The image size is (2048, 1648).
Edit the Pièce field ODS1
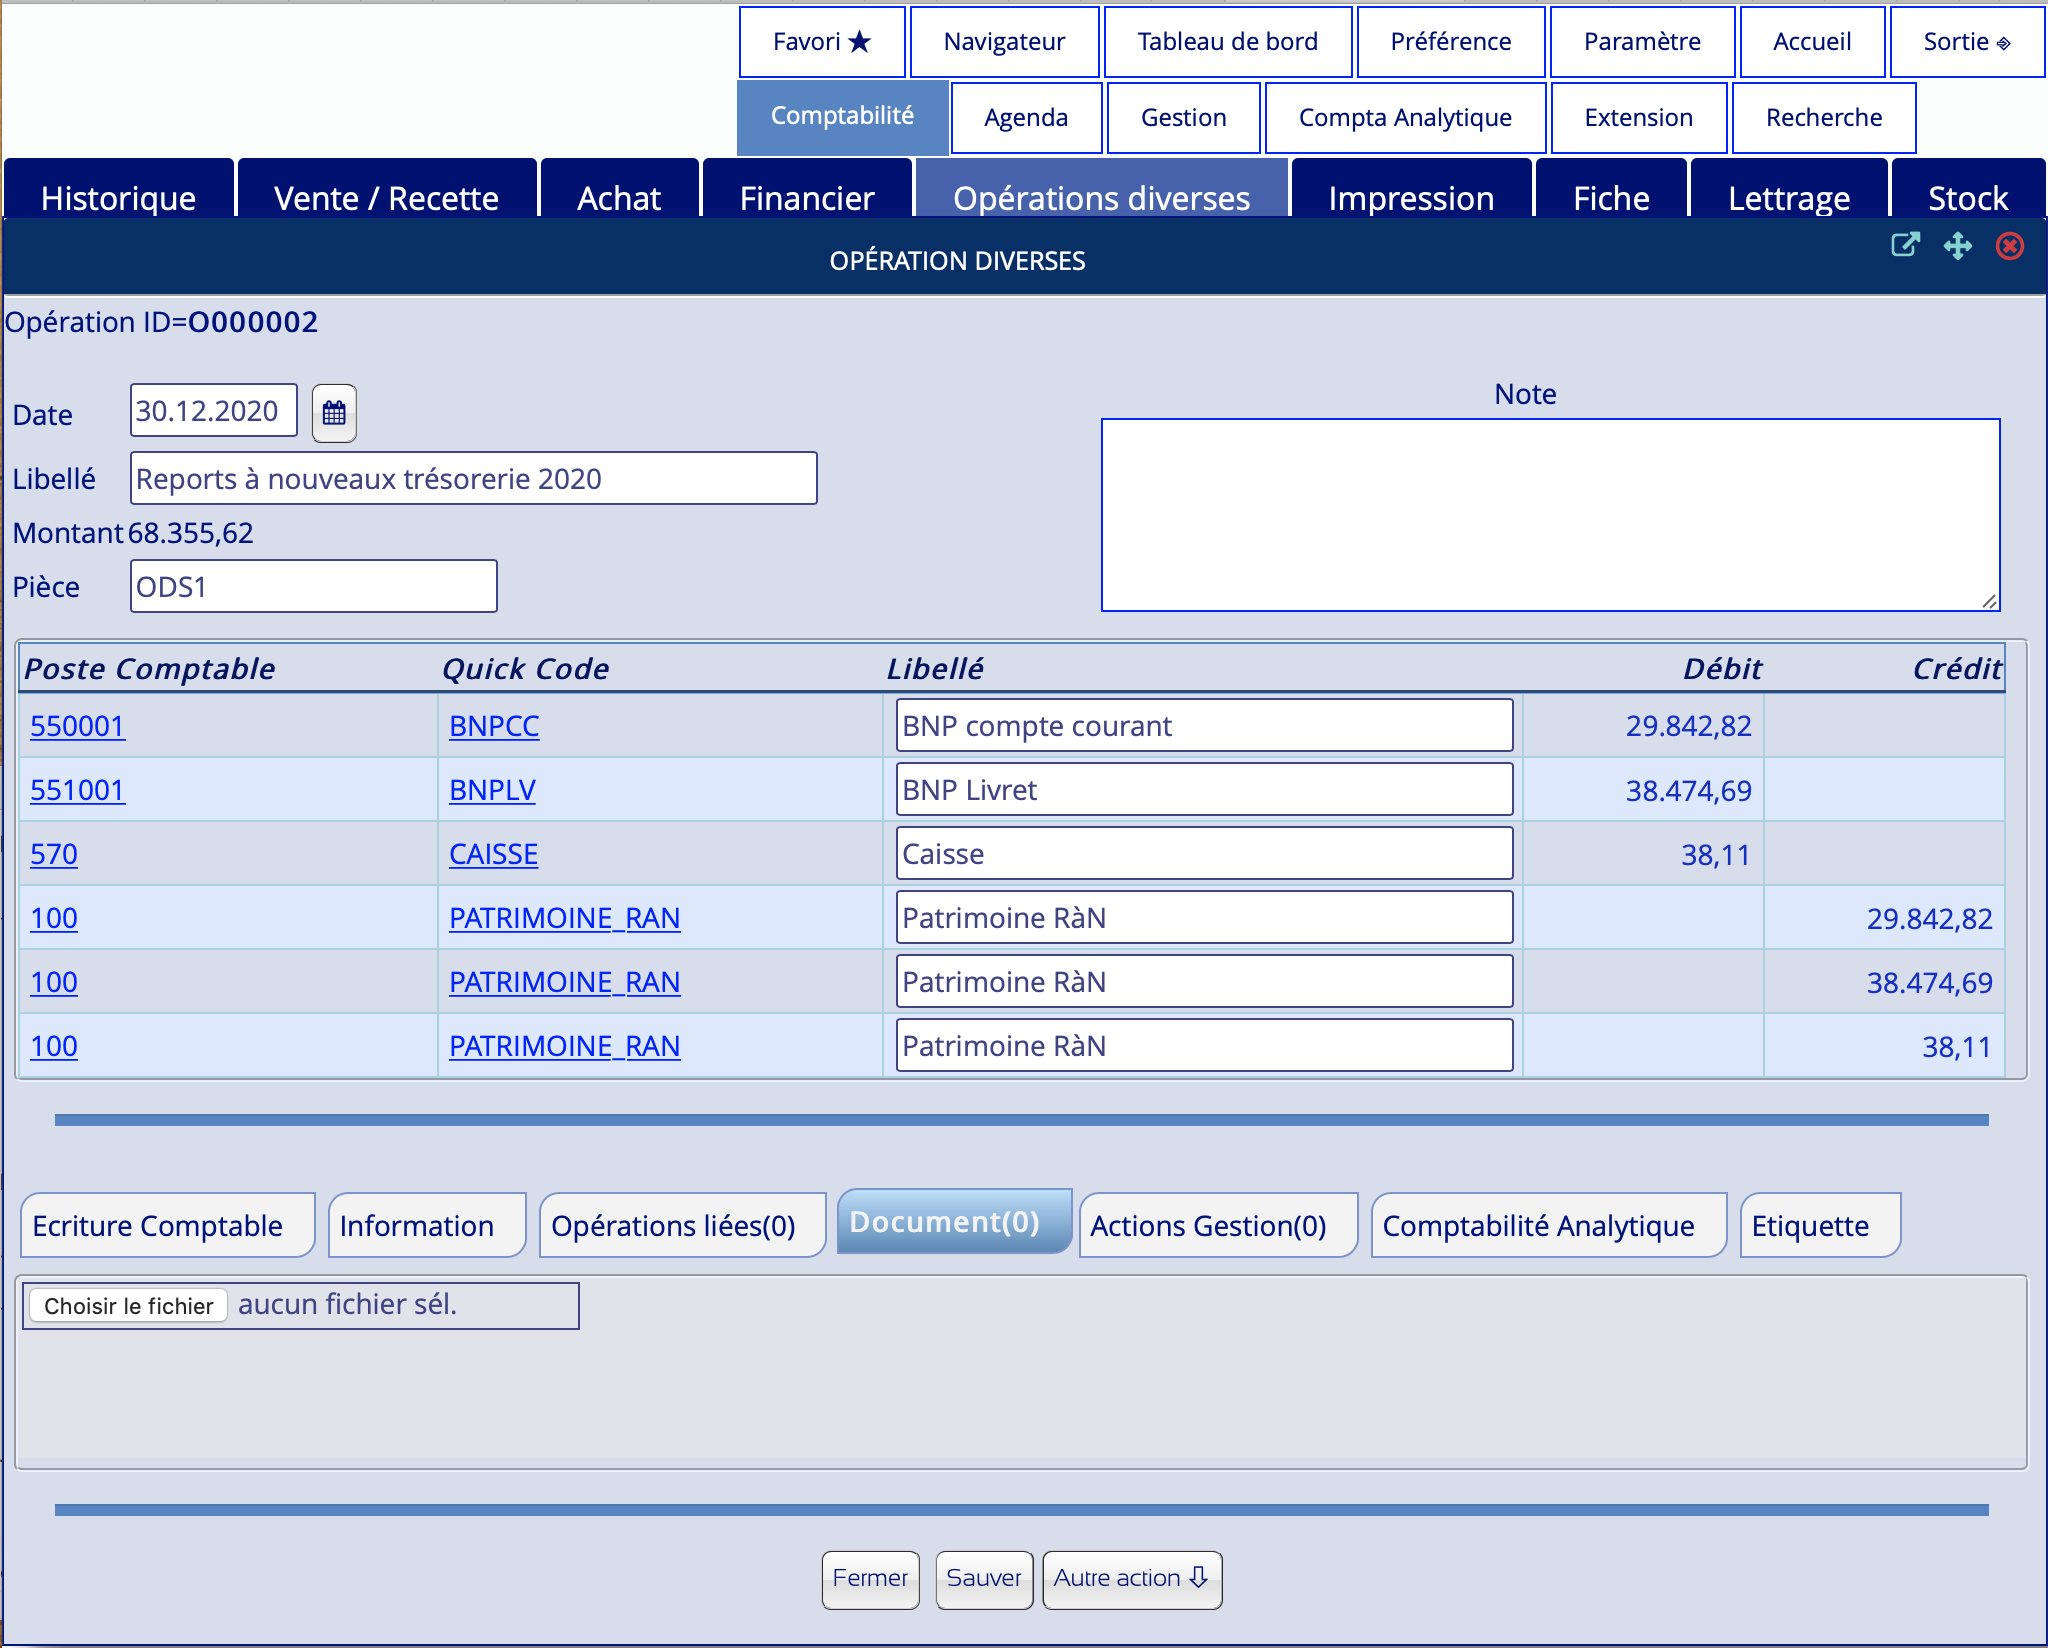click(313, 587)
